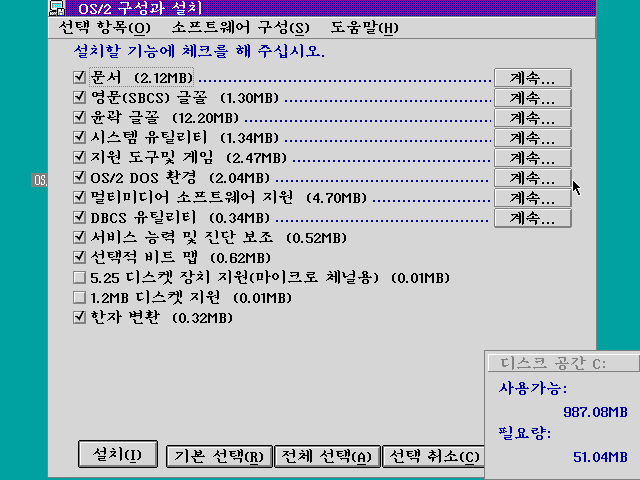Uncheck the 선택적 비트 맵 checkbox
The width and height of the screenshot is (640, 480).
click(x=79, y=257)
